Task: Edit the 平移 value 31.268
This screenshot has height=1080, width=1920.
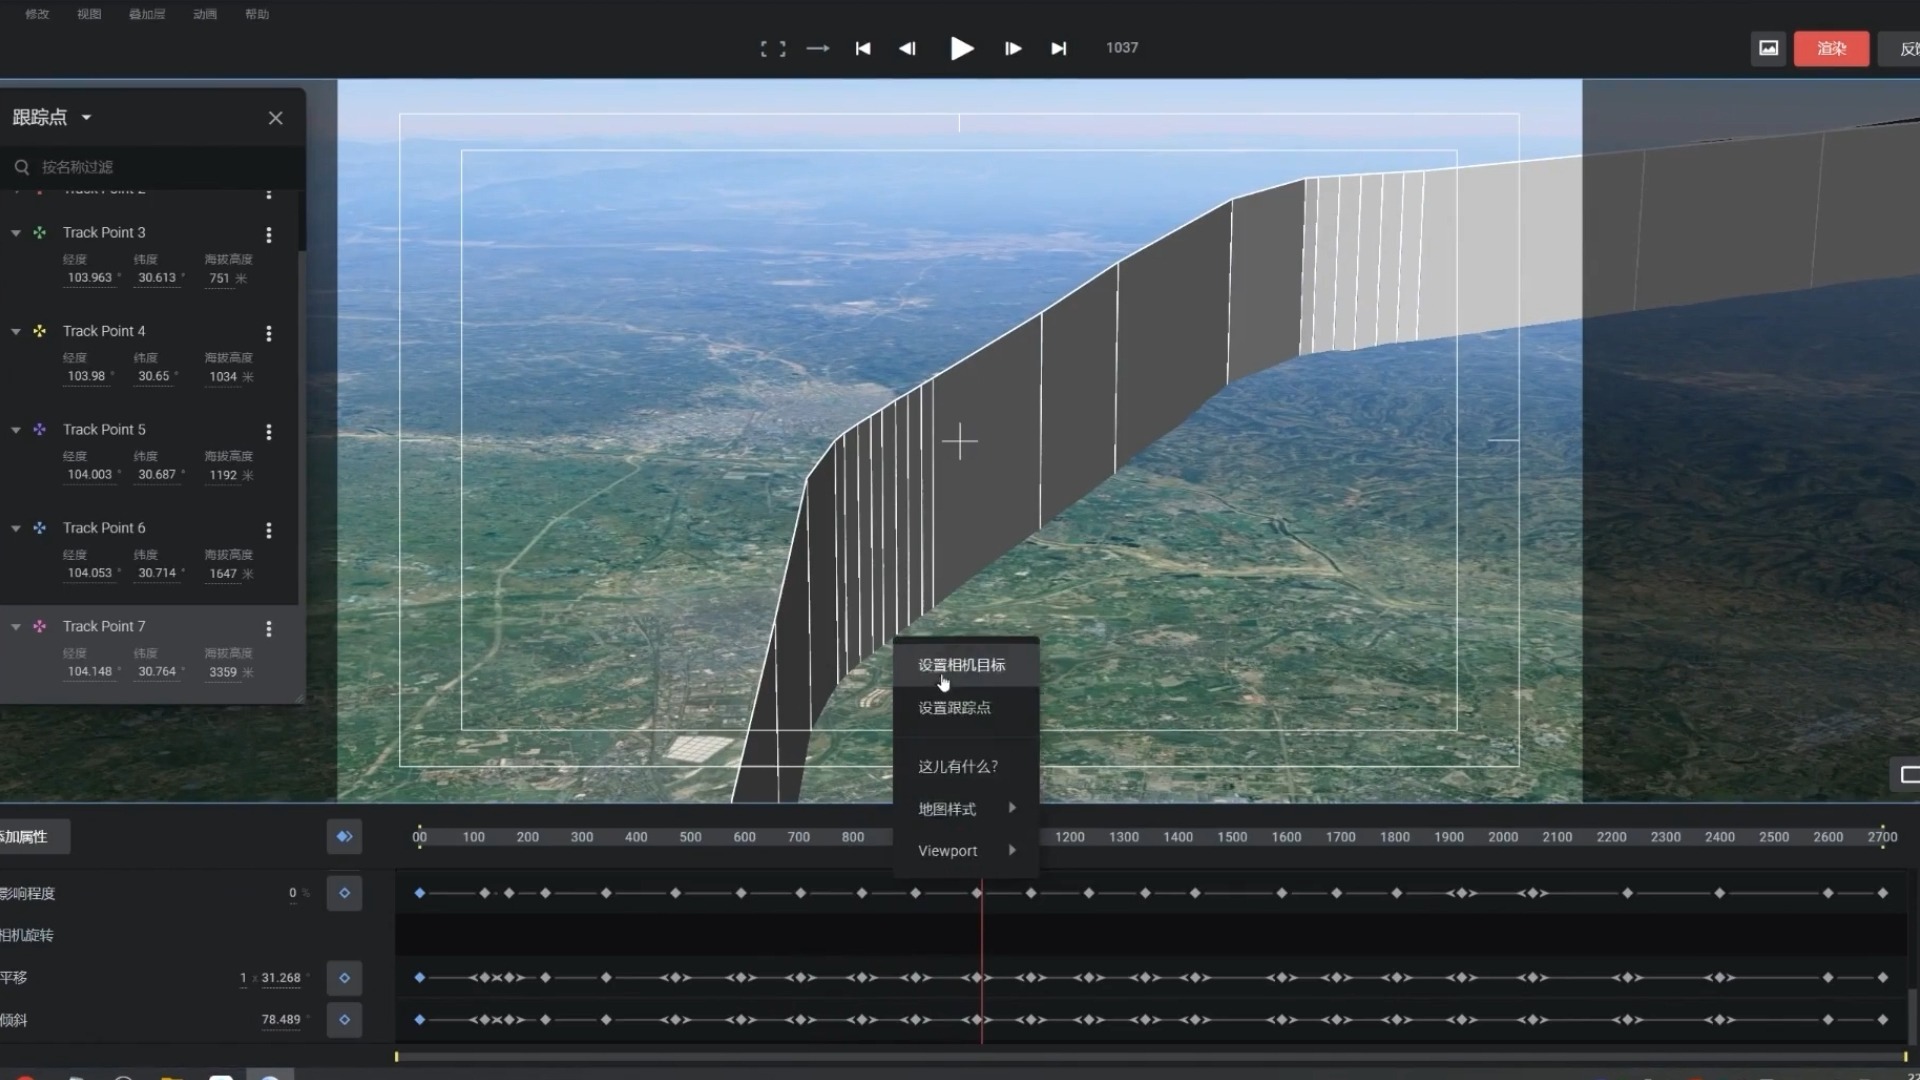Action: (281, 978)
